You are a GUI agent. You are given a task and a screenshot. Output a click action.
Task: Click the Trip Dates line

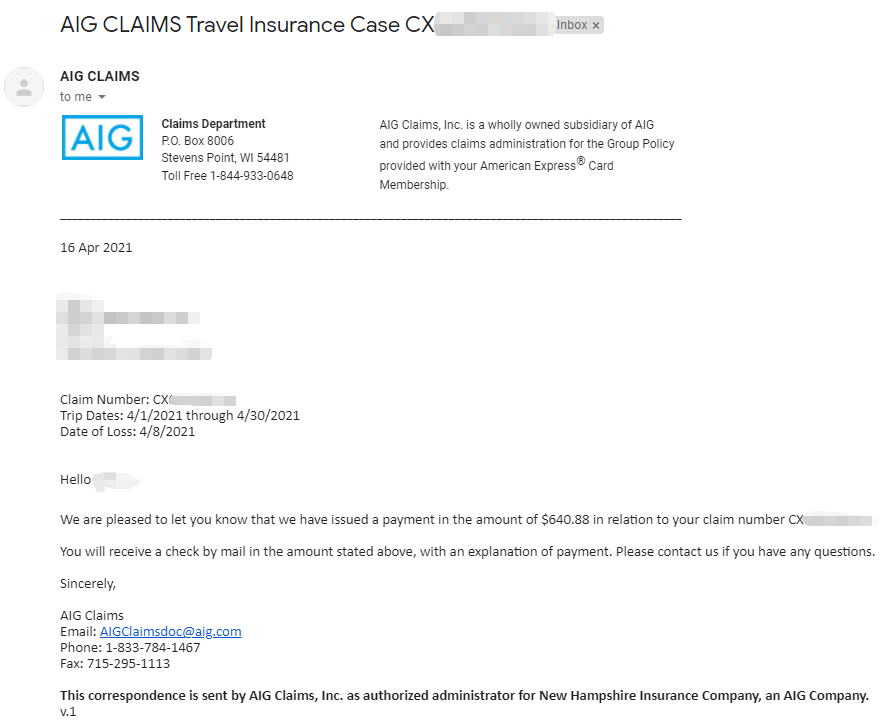point(180,416)
